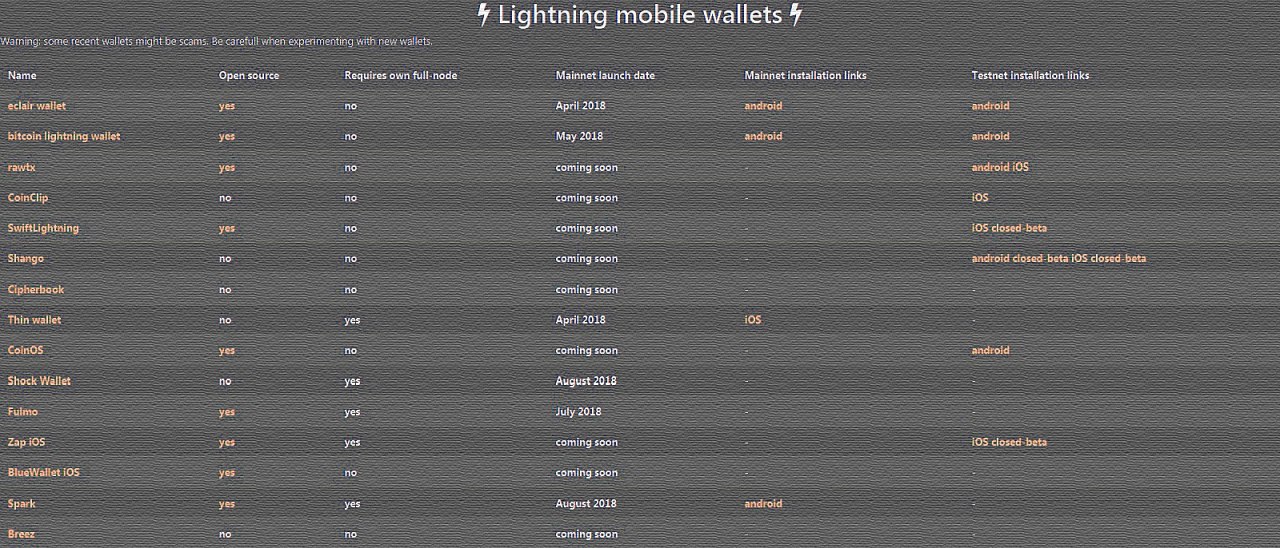Open CoinOS's testnet android link

point(991,351)
